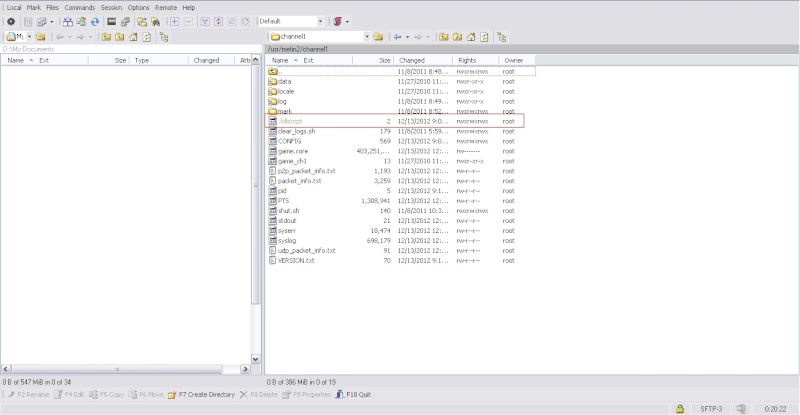Go to local home directory icon
800x415 pixels.
click(x=133, y=37)
